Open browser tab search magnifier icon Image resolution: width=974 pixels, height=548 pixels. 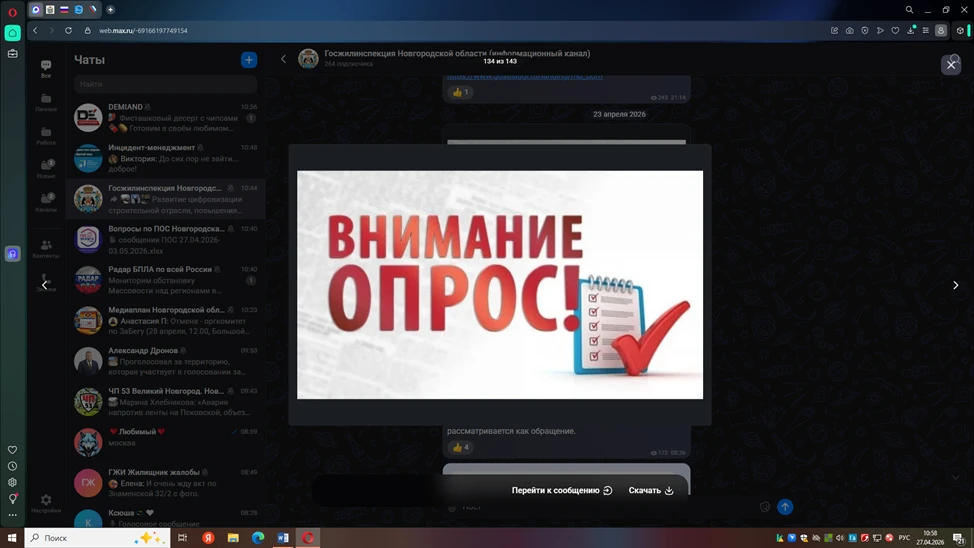[909, 9]
